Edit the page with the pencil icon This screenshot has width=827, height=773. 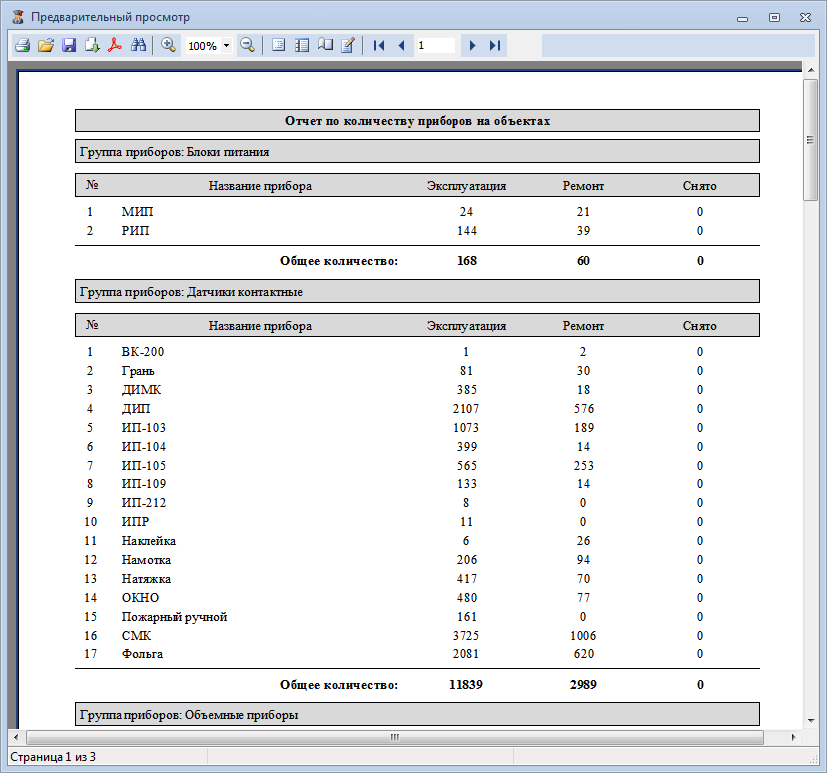point(348,46)
